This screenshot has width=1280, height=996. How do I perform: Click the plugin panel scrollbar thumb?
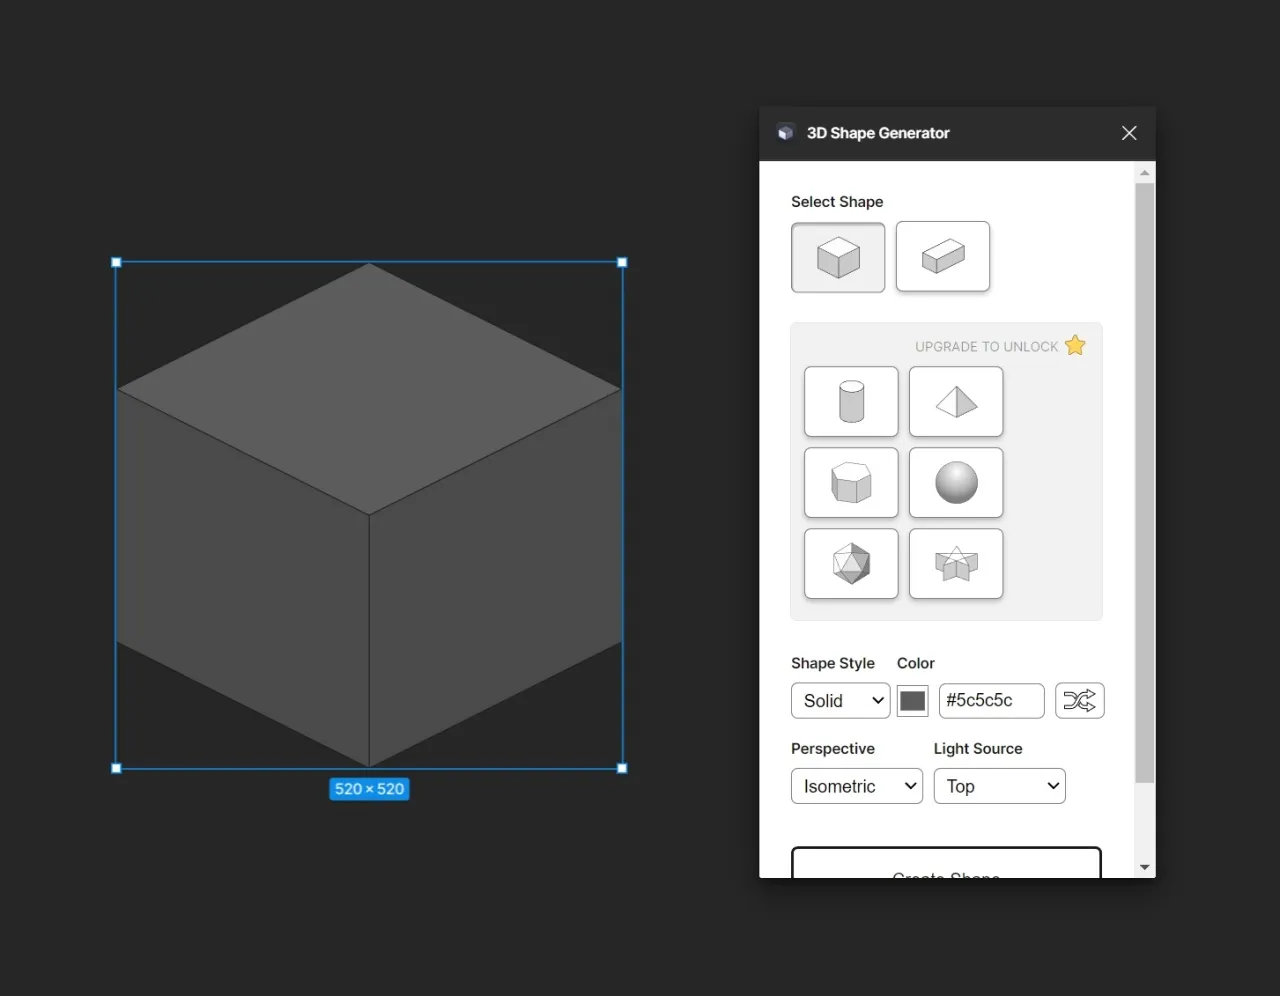(1145, 483)
